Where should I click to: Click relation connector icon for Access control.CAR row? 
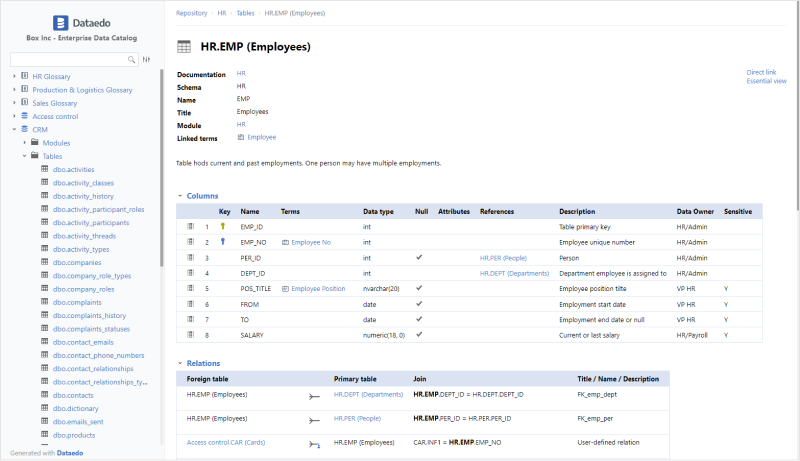tap(315, 442)
